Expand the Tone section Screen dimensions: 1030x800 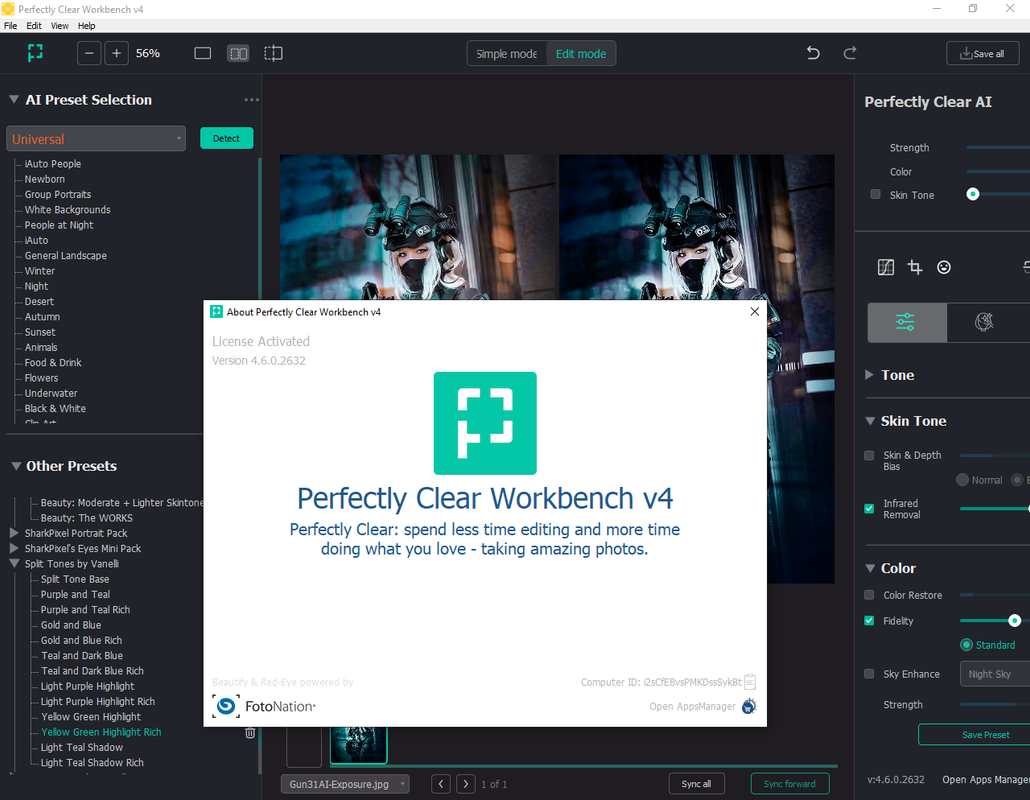coord(869,375)
